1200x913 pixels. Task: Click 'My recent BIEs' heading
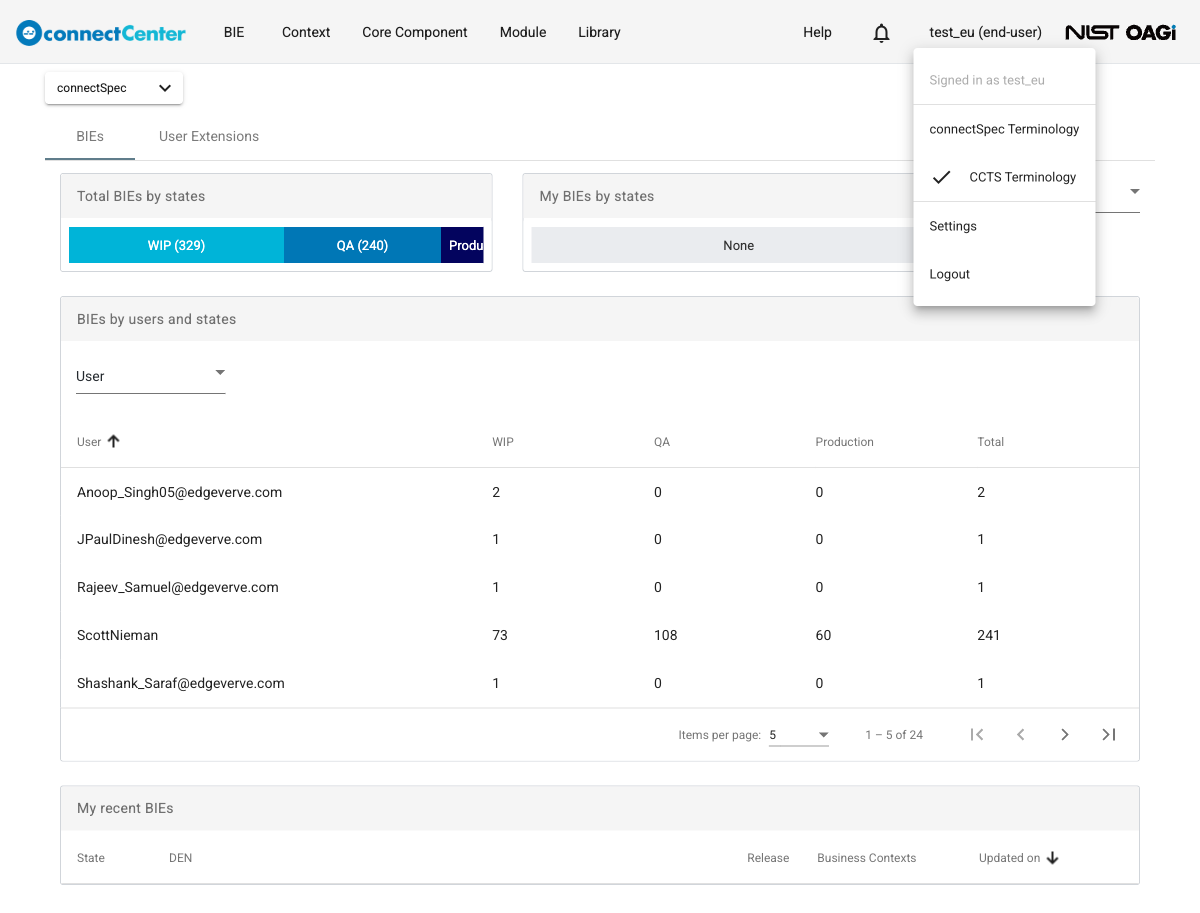point(125,808)
